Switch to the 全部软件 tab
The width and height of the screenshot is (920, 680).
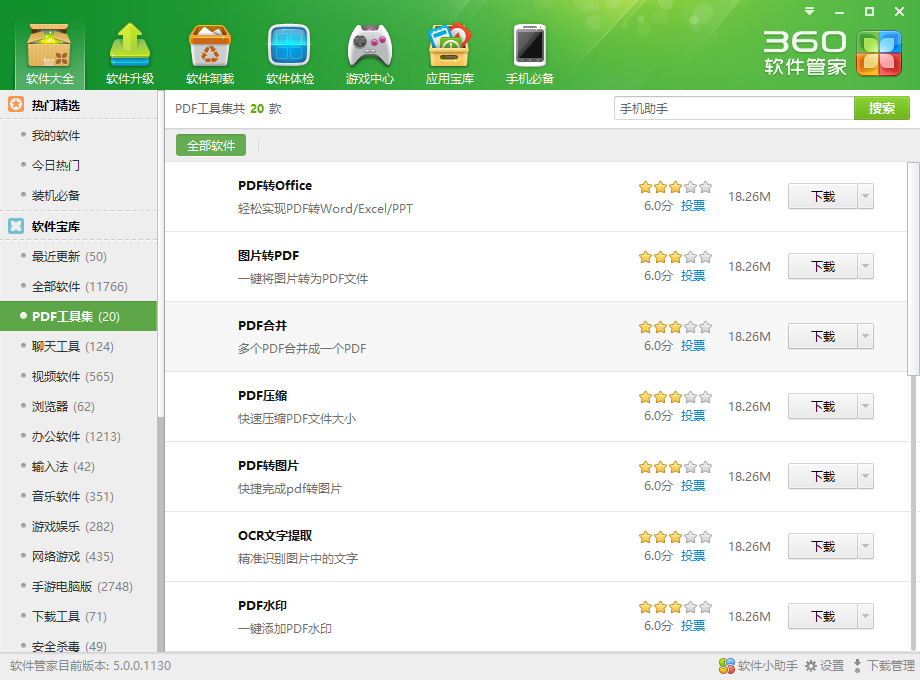click(211, 146)
